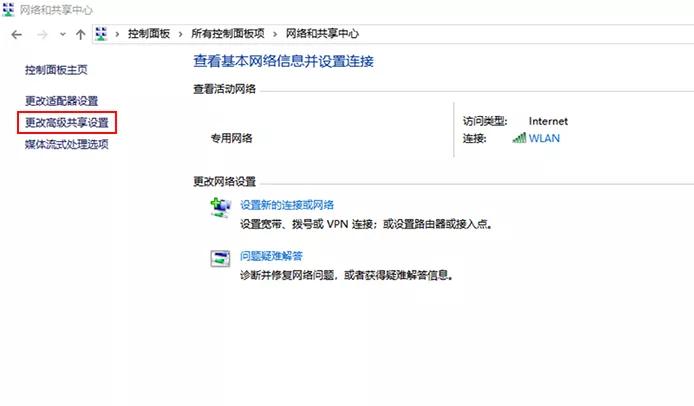The height and width of the screenshot is (406, 694).
Task: Expand chevron before 控制面板 in breadcrumb
Action: (117, 34)
